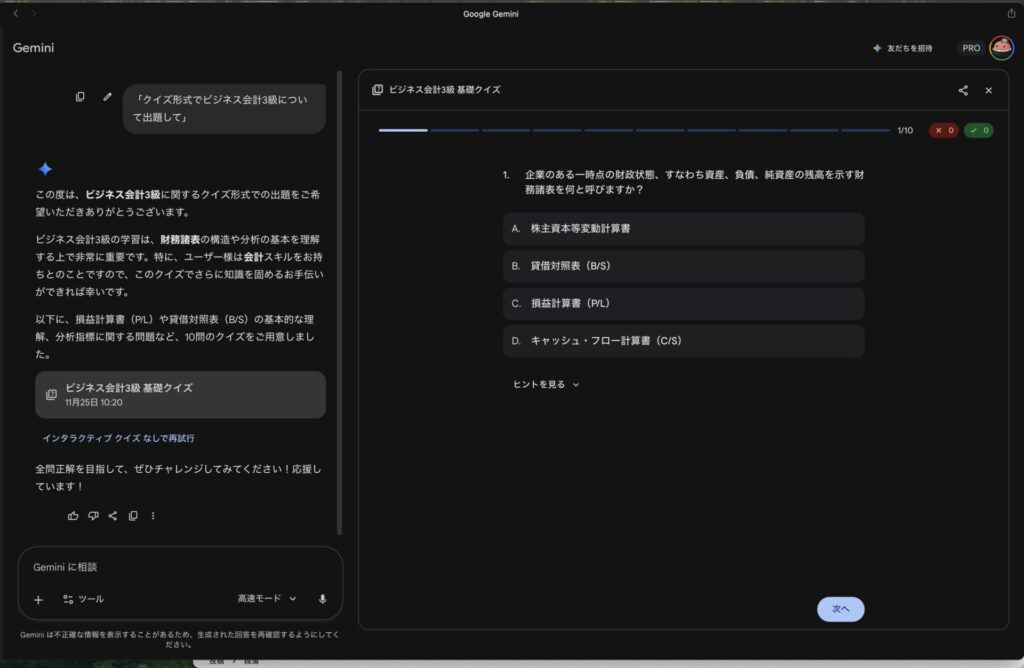Share the quiz panel
The height and width of the screenshot is (668, 1024).
[x=962, y=90]
